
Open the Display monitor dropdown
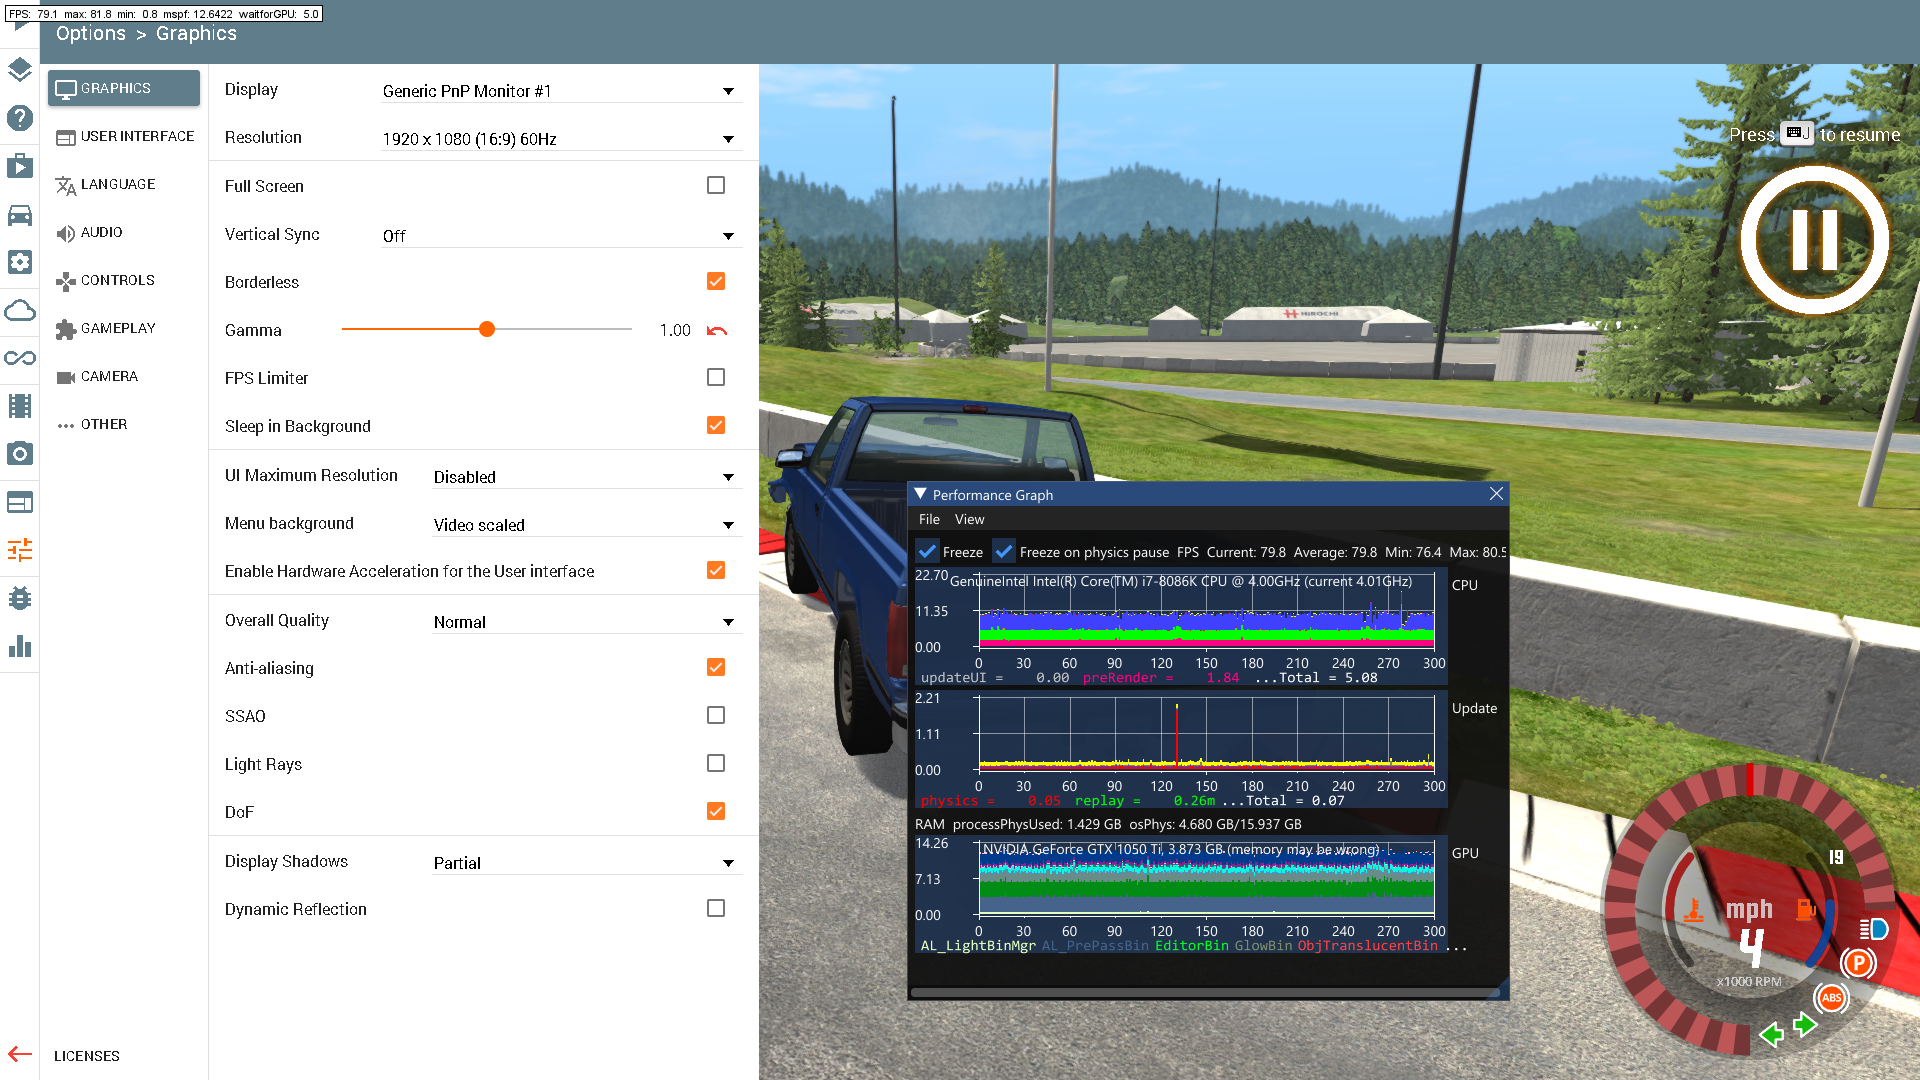point(561,91)
